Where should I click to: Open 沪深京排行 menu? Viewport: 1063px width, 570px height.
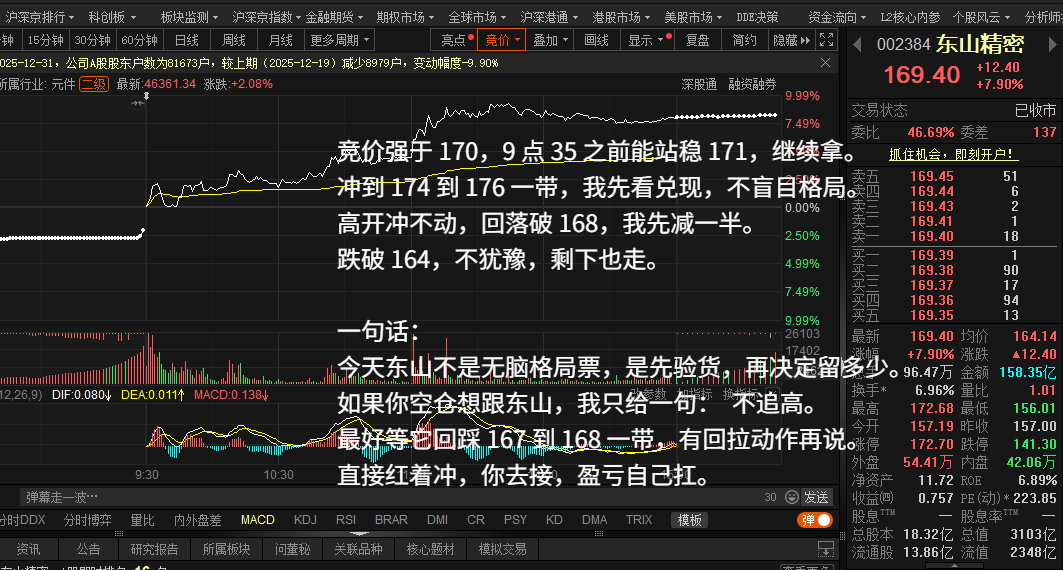[39, 17]
